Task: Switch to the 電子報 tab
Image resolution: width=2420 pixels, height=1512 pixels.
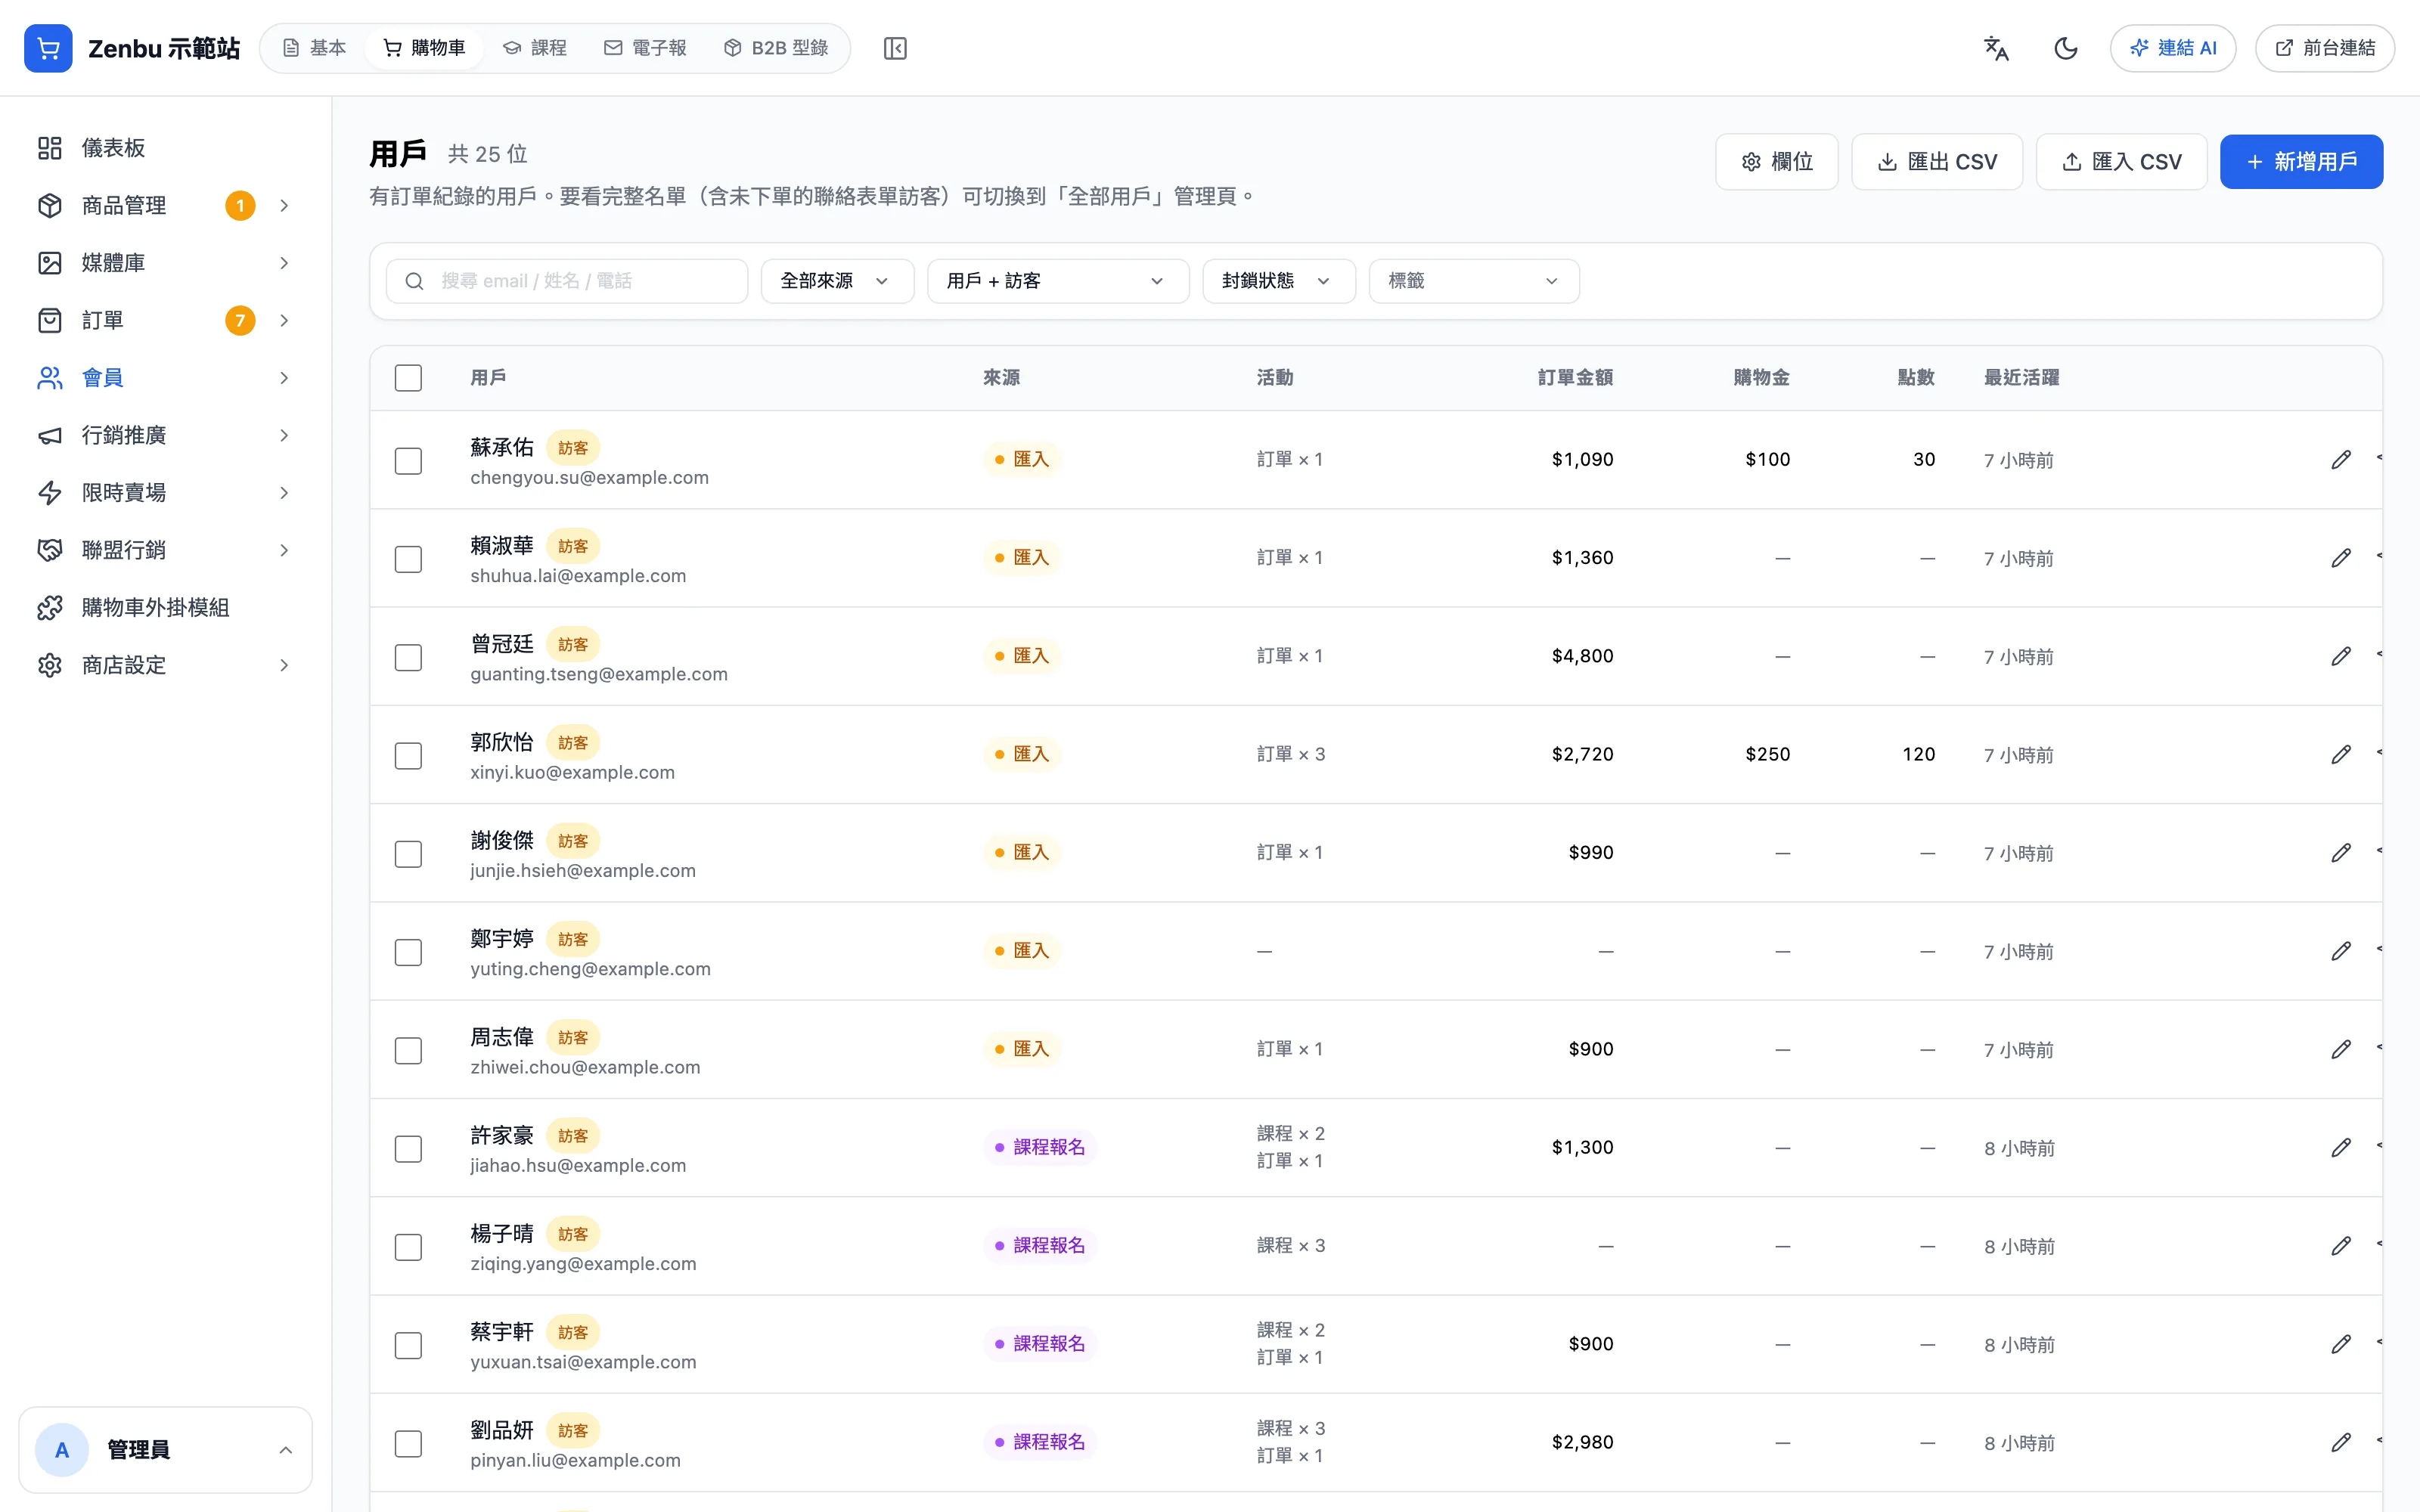Action: click(646, 48)
